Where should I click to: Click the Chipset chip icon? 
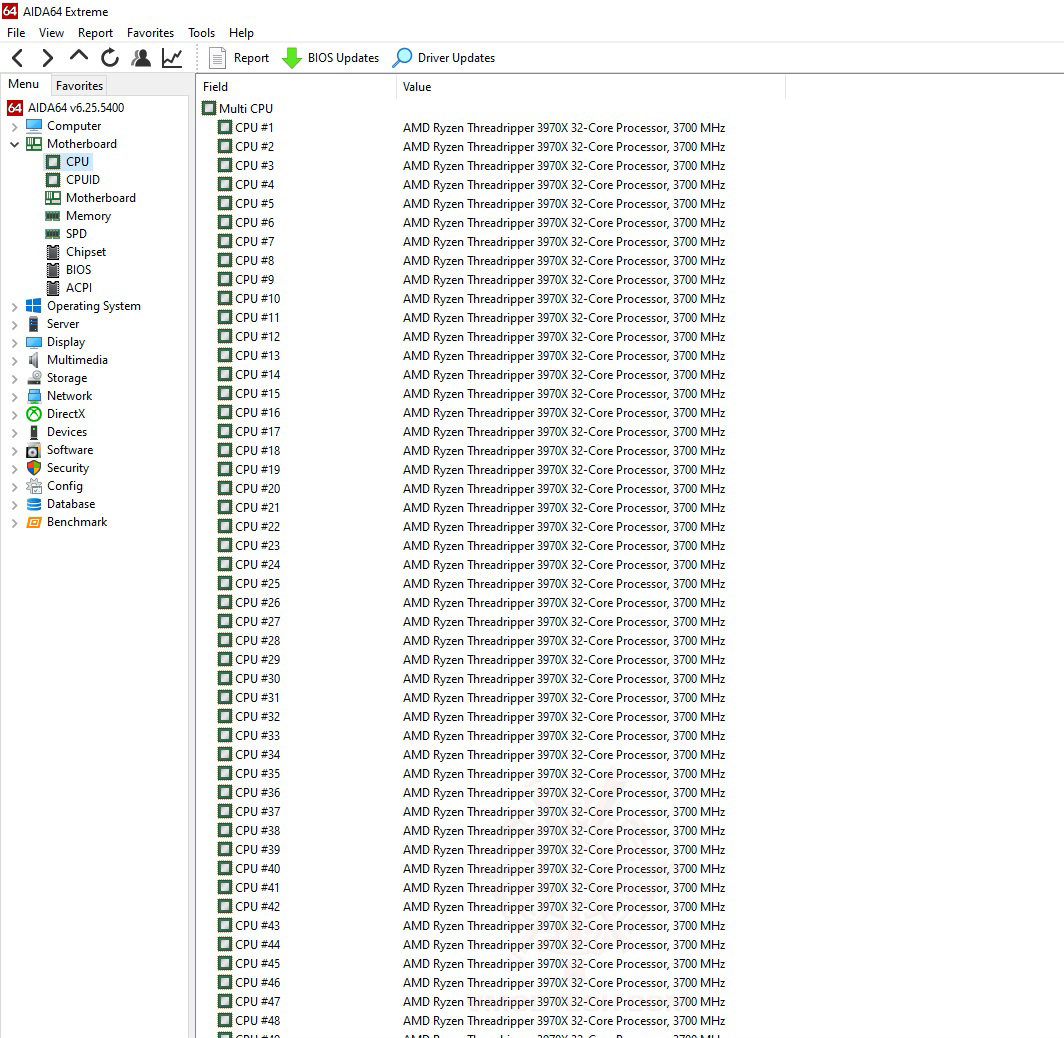tap(53, 252)
